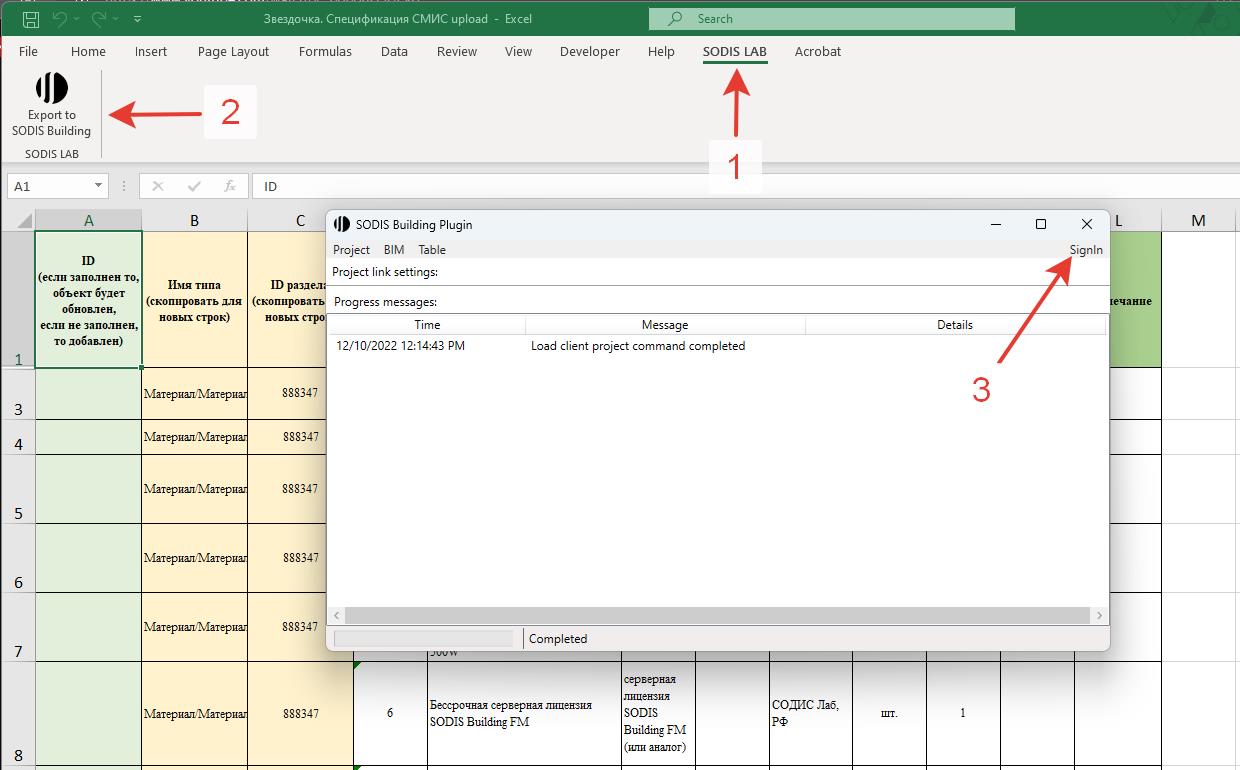Screen dimensions: 1240x770
Task: Open Project menu in SODIS plugin
Action: click(x=351, y=250)
